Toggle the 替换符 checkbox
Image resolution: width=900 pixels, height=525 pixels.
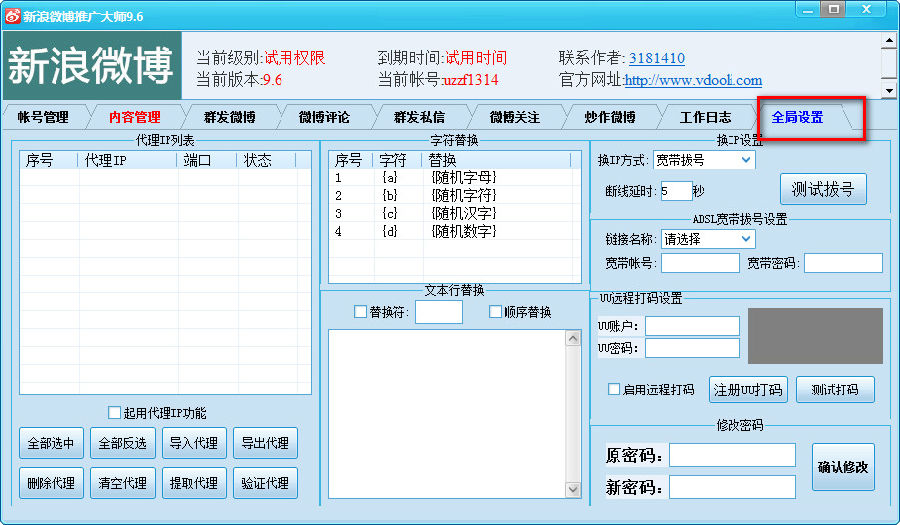coord(360,312)
